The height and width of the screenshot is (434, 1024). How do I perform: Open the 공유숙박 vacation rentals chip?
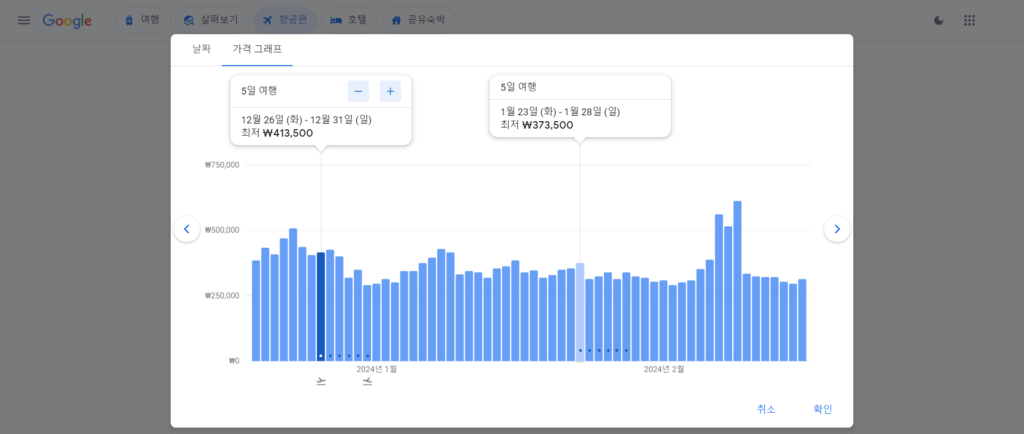click(x=419, y=21)
